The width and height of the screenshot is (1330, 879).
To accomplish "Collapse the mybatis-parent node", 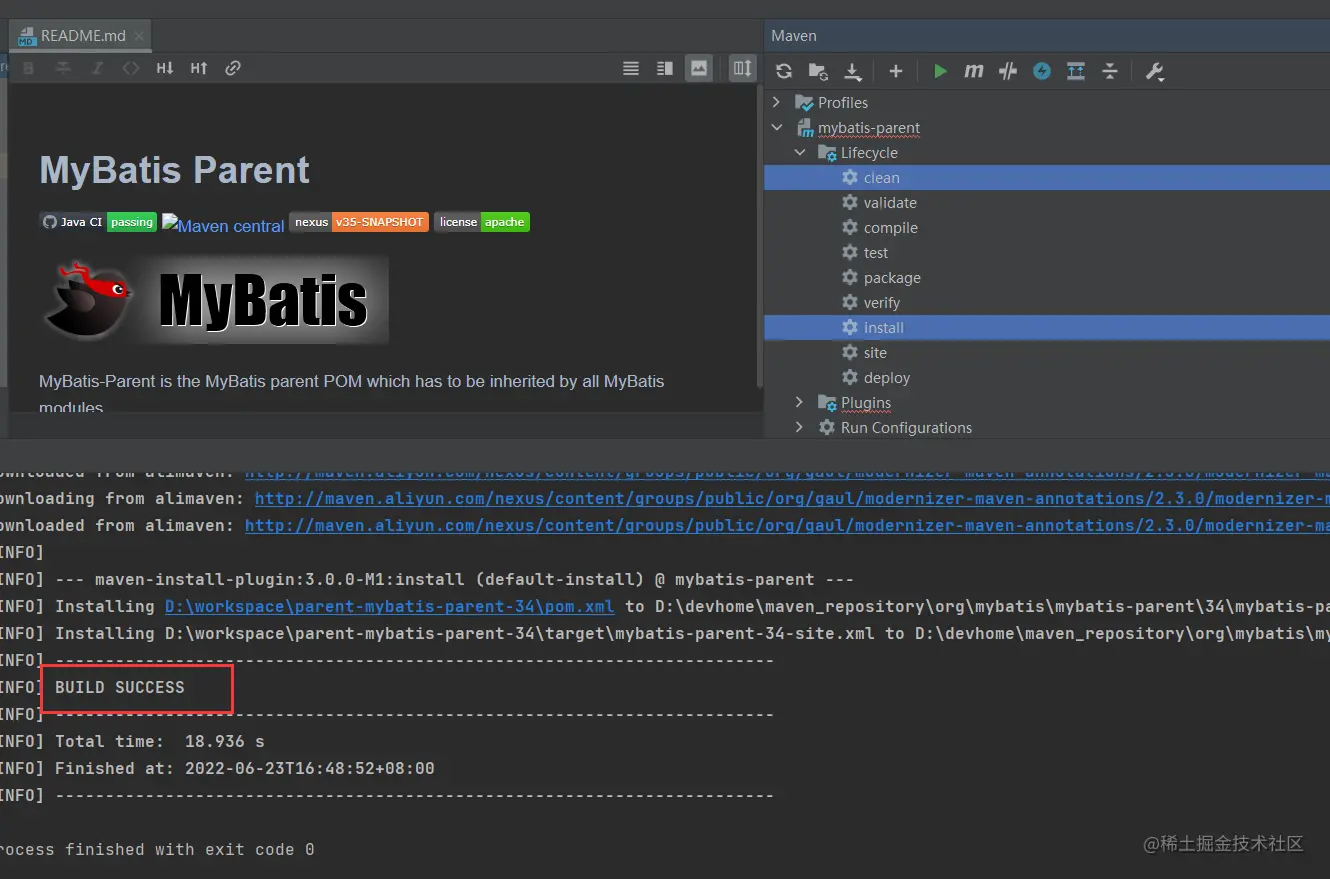I will 777,127.
